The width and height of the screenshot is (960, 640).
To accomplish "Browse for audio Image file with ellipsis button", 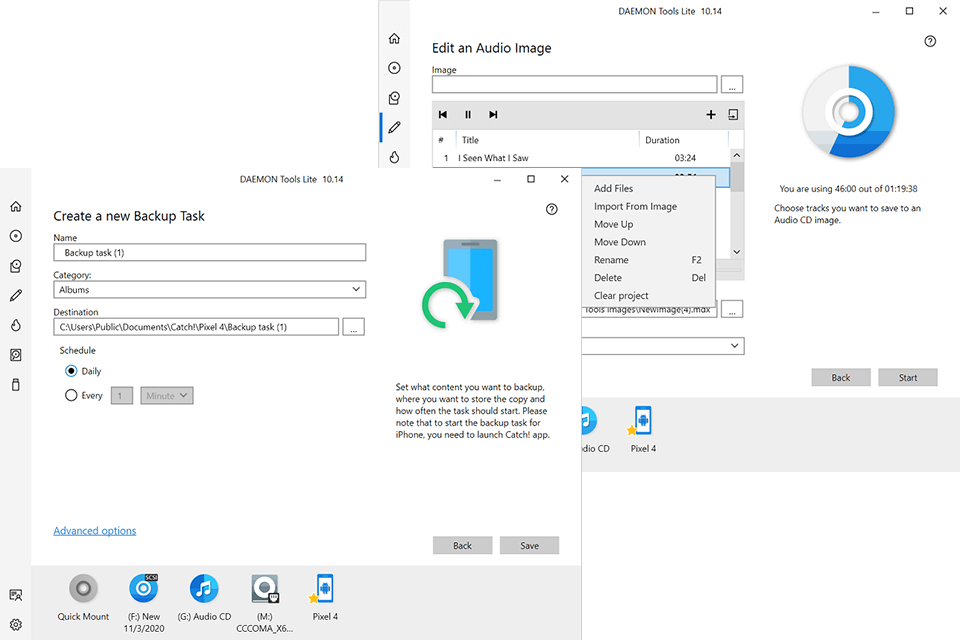I will (x=732, y=85).
